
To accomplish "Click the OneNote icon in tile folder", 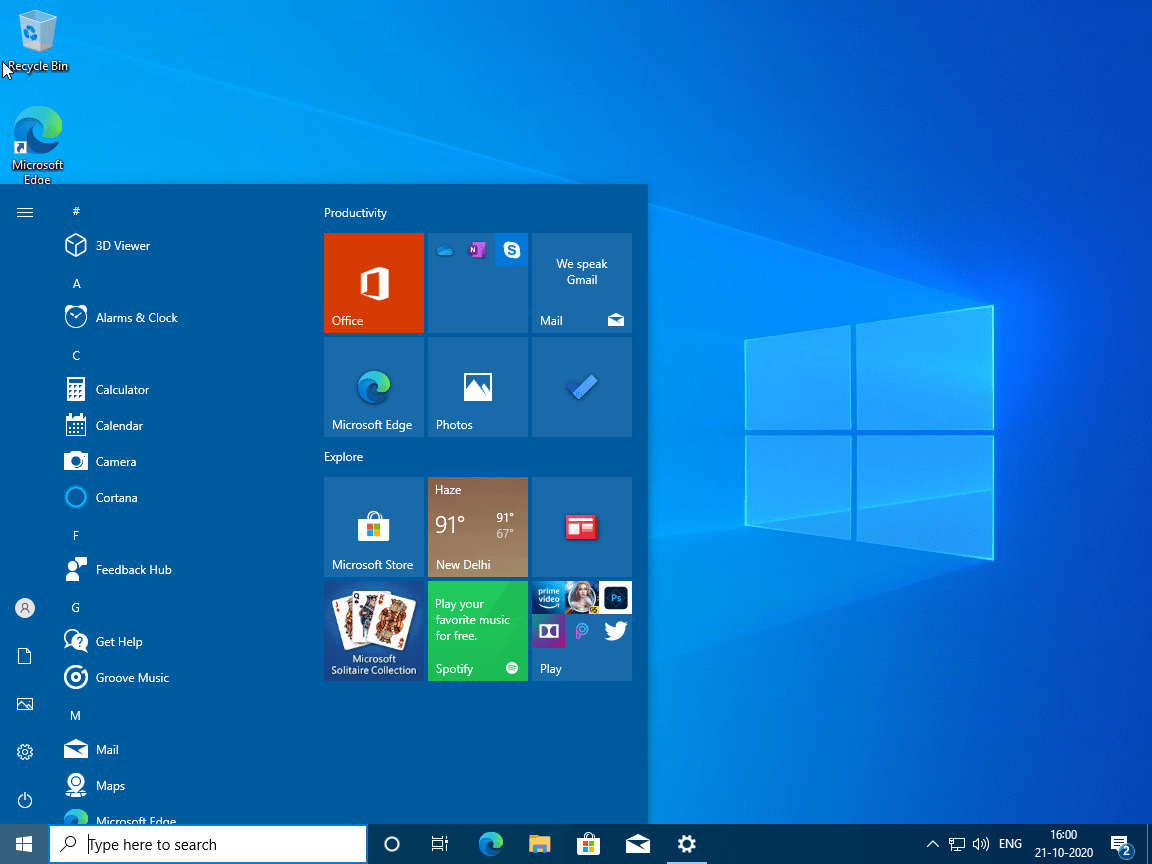I will tap(478, 251).
